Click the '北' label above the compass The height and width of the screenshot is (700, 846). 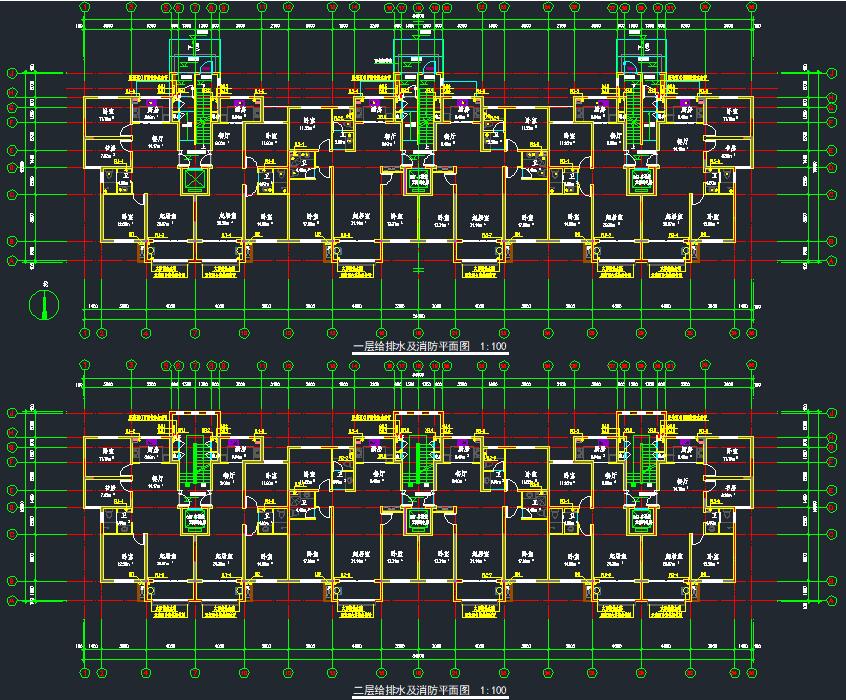pyautogui.click(x=44, y=283)
